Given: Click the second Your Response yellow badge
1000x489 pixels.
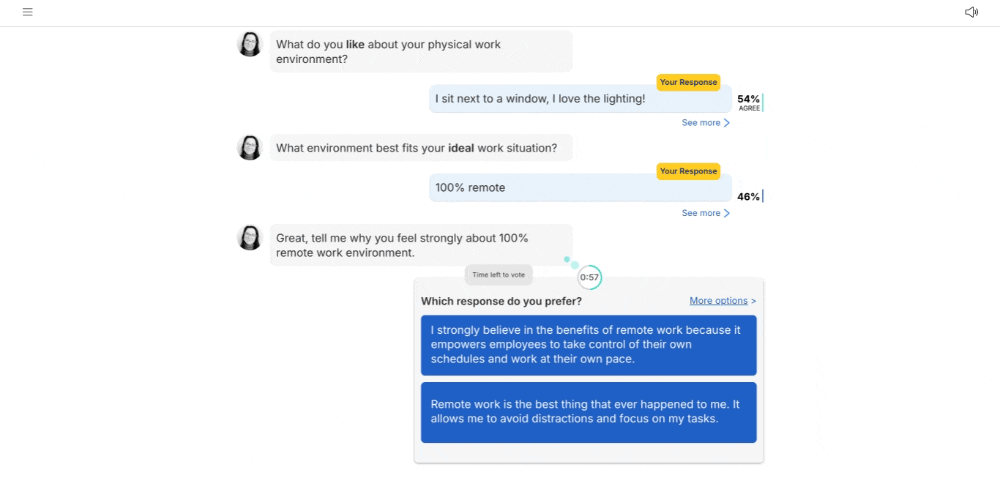Looking at the screenshot, I should coord(688,171).
